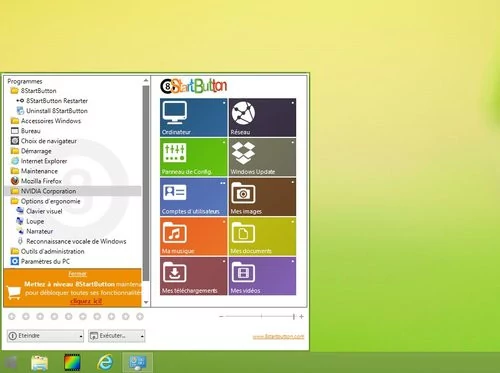Click the scroll down arrow of programs list
The width and height of the screenshot is (500, 373).
146,302
